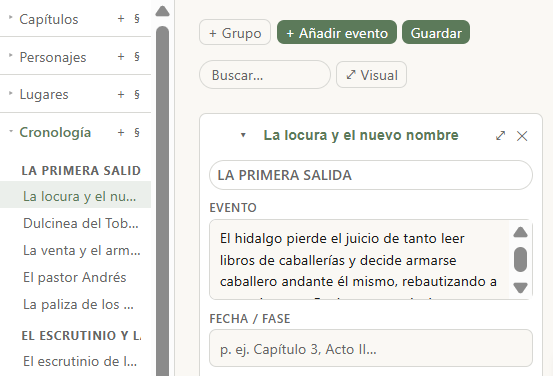Select the LA PRIMERA SALIDA group in sidebar
The height and width of the screenshot is (376, 553).
(81, 170)
